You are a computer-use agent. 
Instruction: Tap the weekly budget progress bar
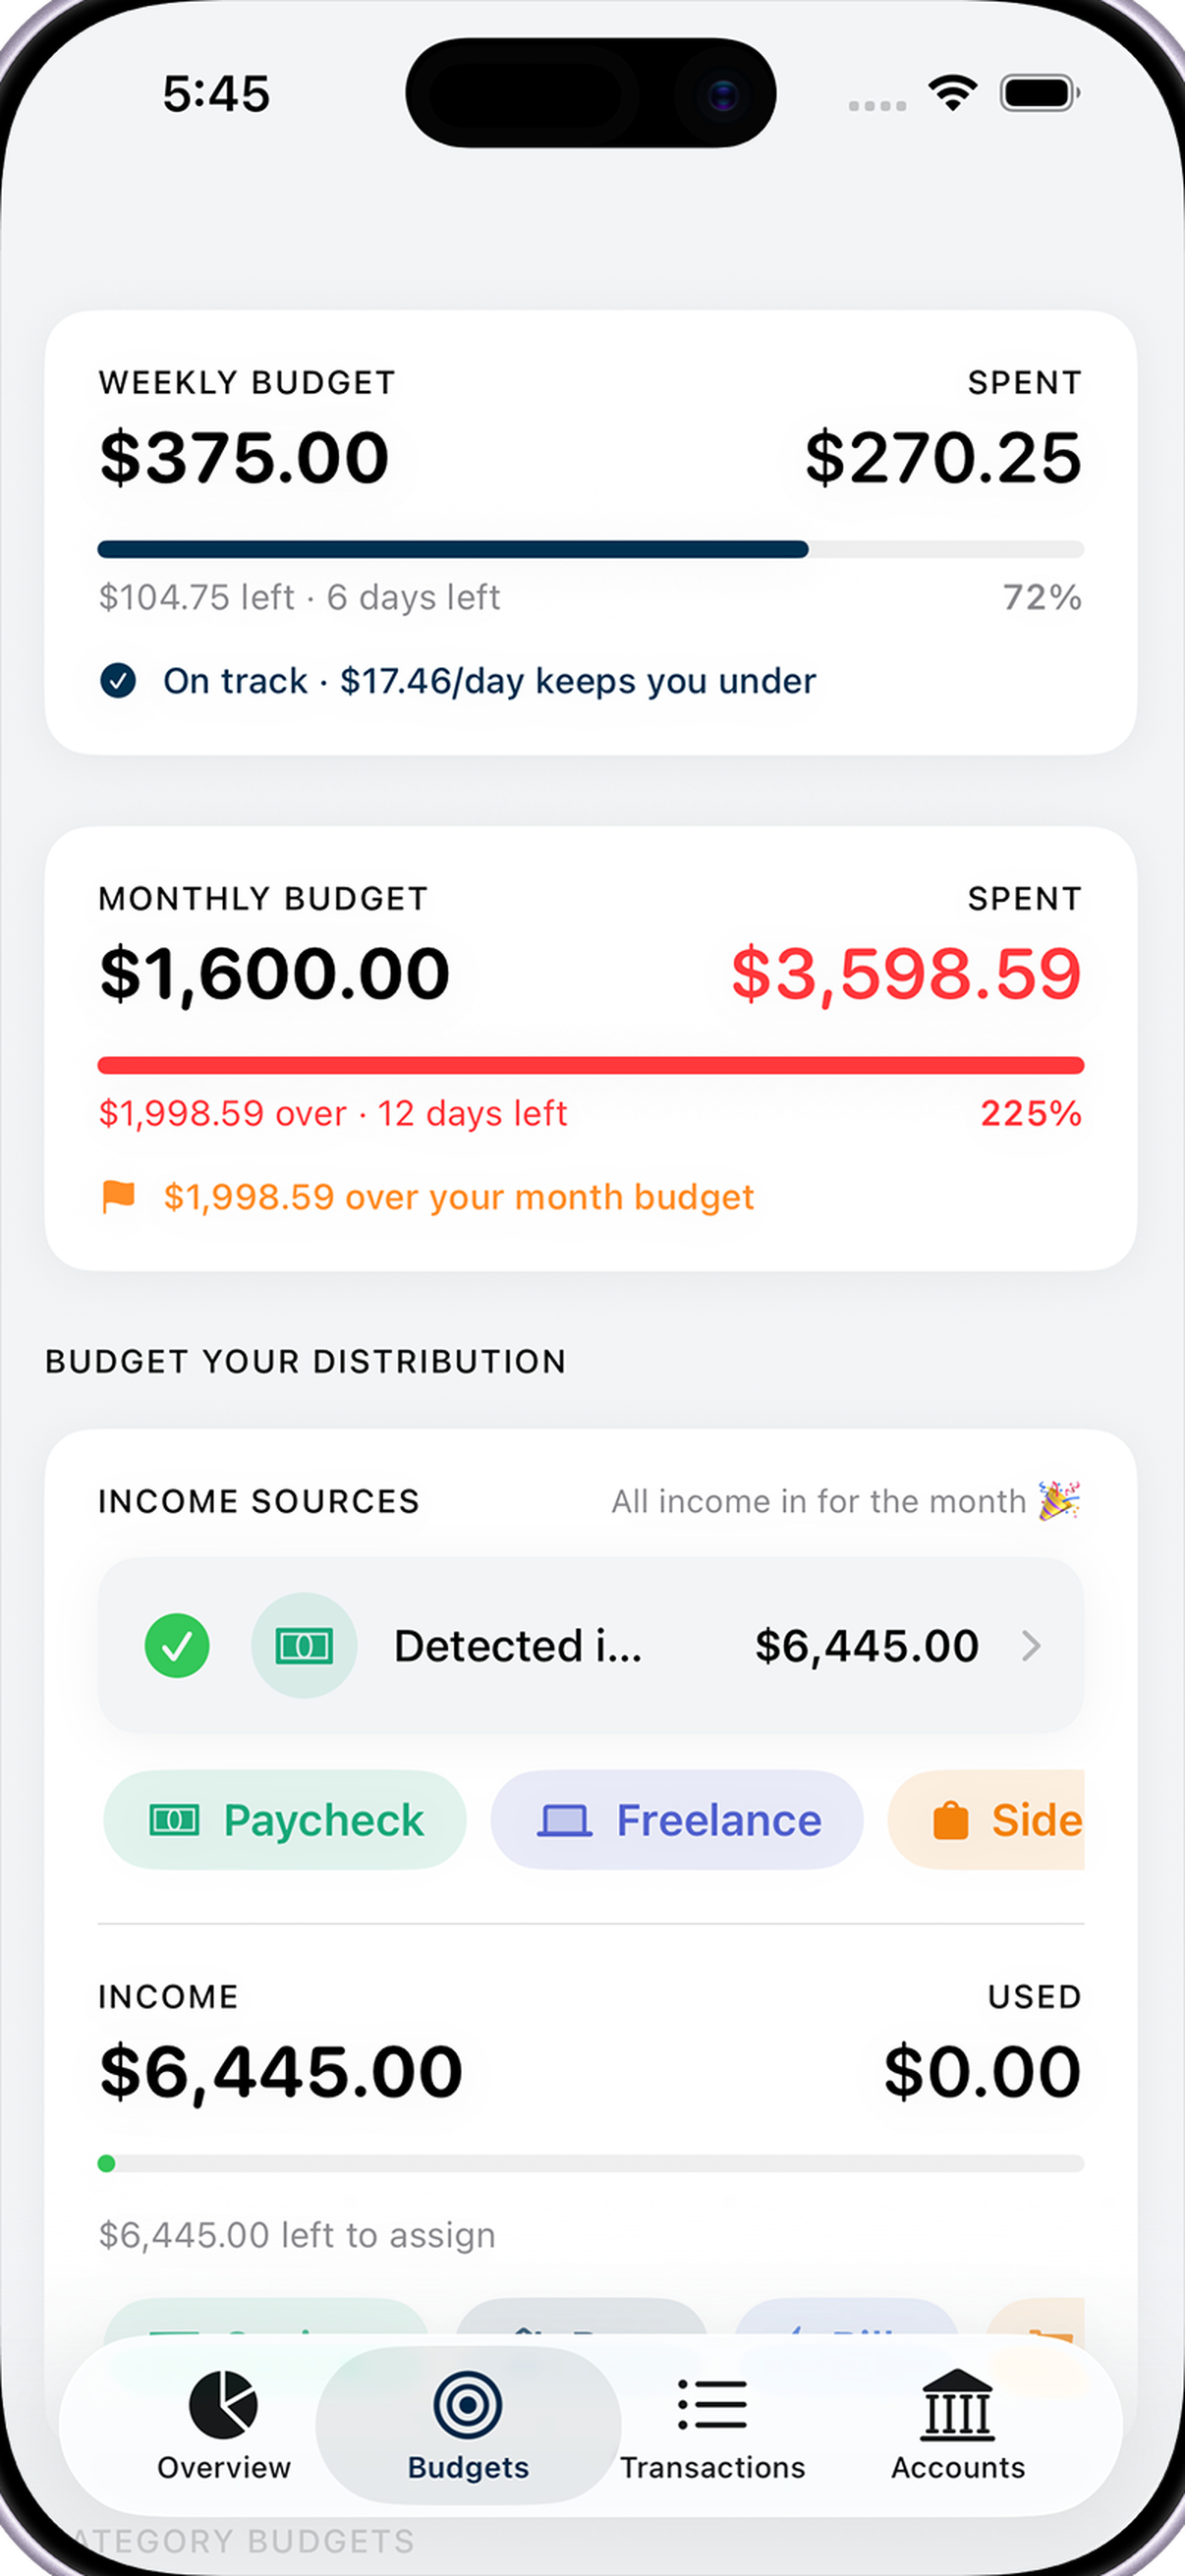coord(591,549)
